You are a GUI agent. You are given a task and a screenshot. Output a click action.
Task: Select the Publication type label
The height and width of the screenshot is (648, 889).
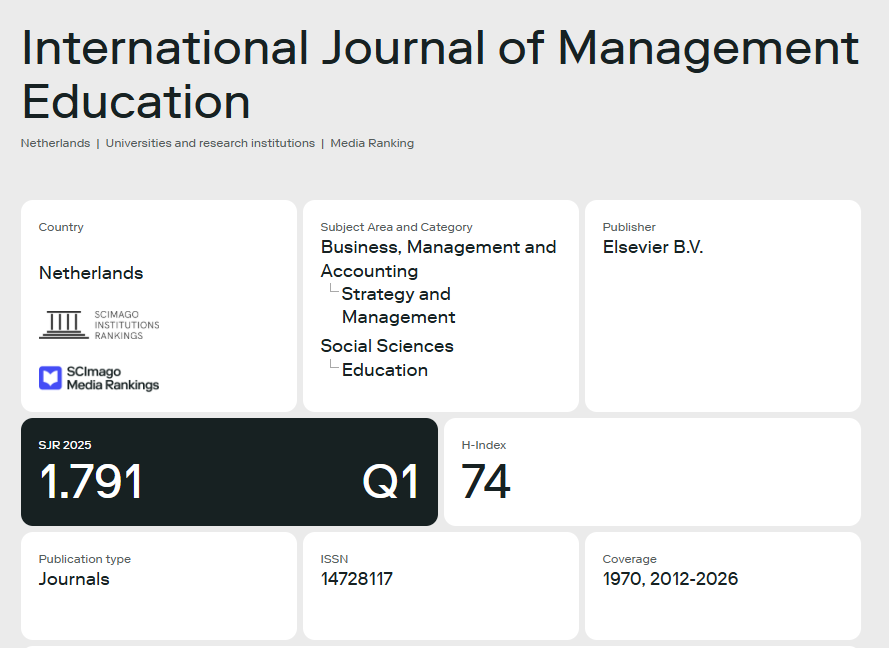[84, 559]
